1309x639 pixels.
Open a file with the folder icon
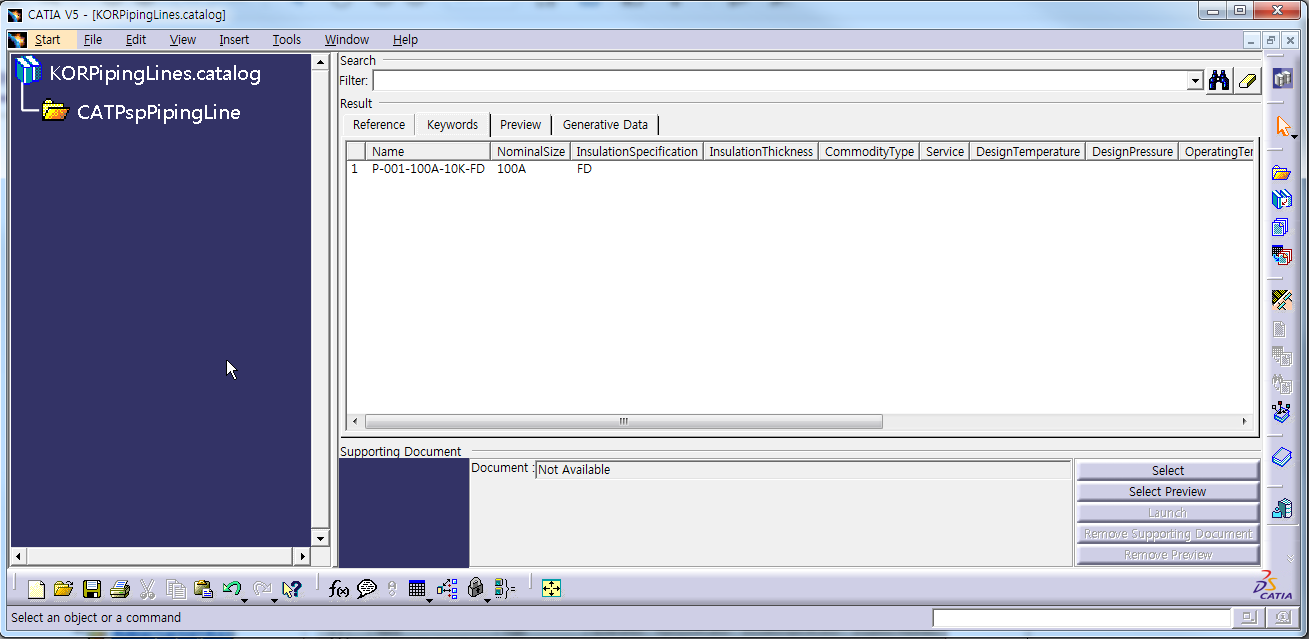point(63,589)
